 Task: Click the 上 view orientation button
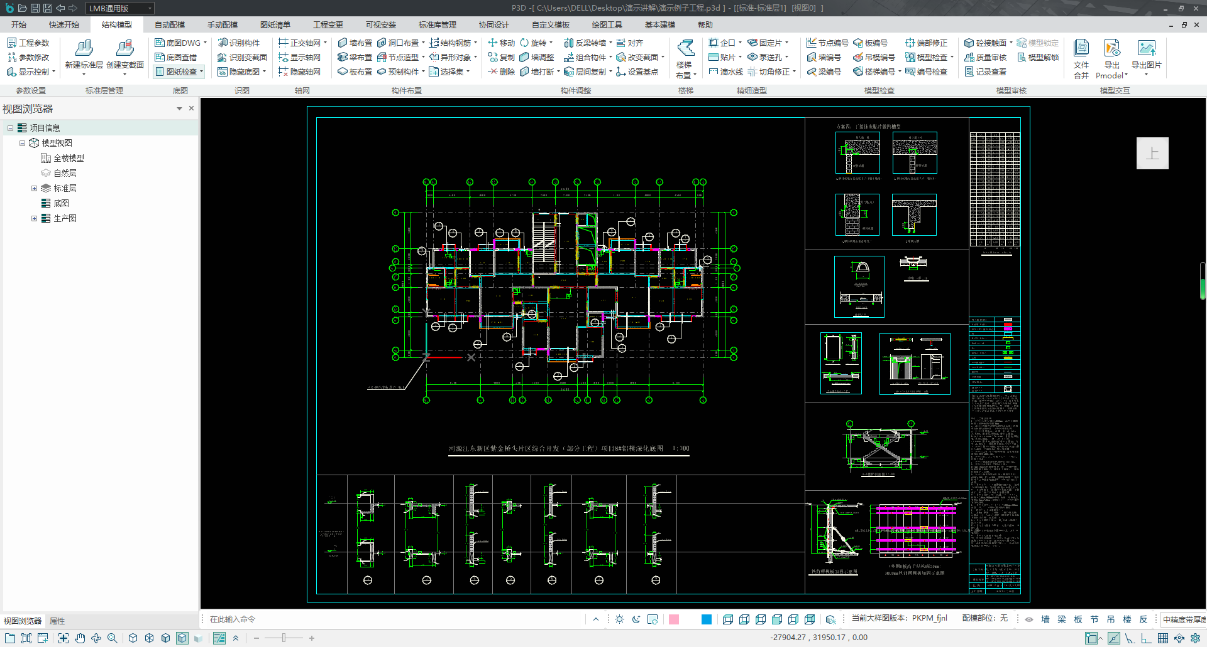(x=1152, y=153)
